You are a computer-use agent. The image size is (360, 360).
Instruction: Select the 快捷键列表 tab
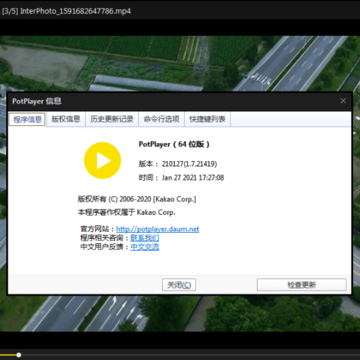(x=207, y=119)
